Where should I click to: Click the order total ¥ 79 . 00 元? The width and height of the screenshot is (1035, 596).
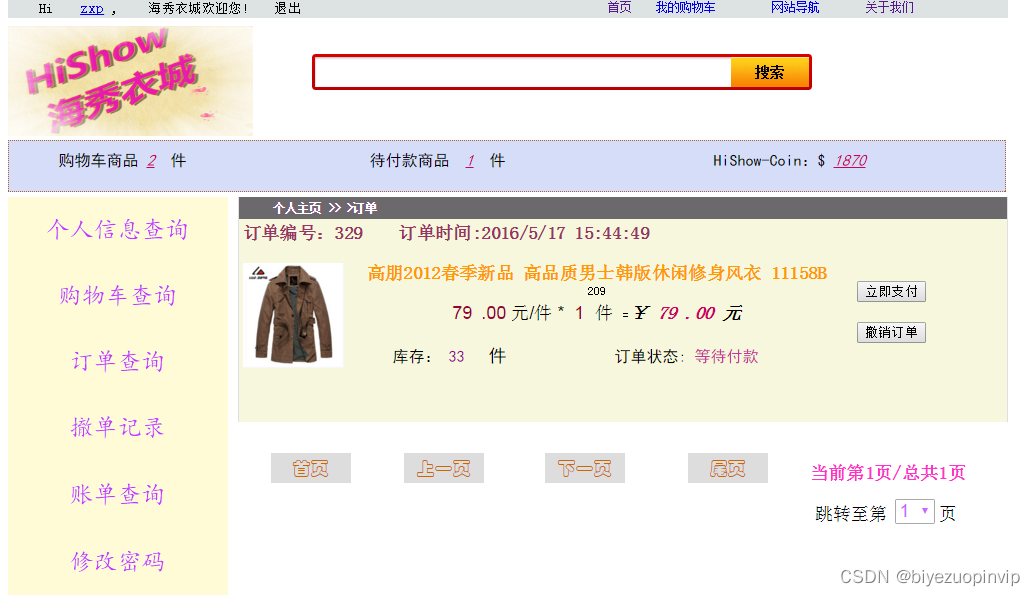click(688, 313)
